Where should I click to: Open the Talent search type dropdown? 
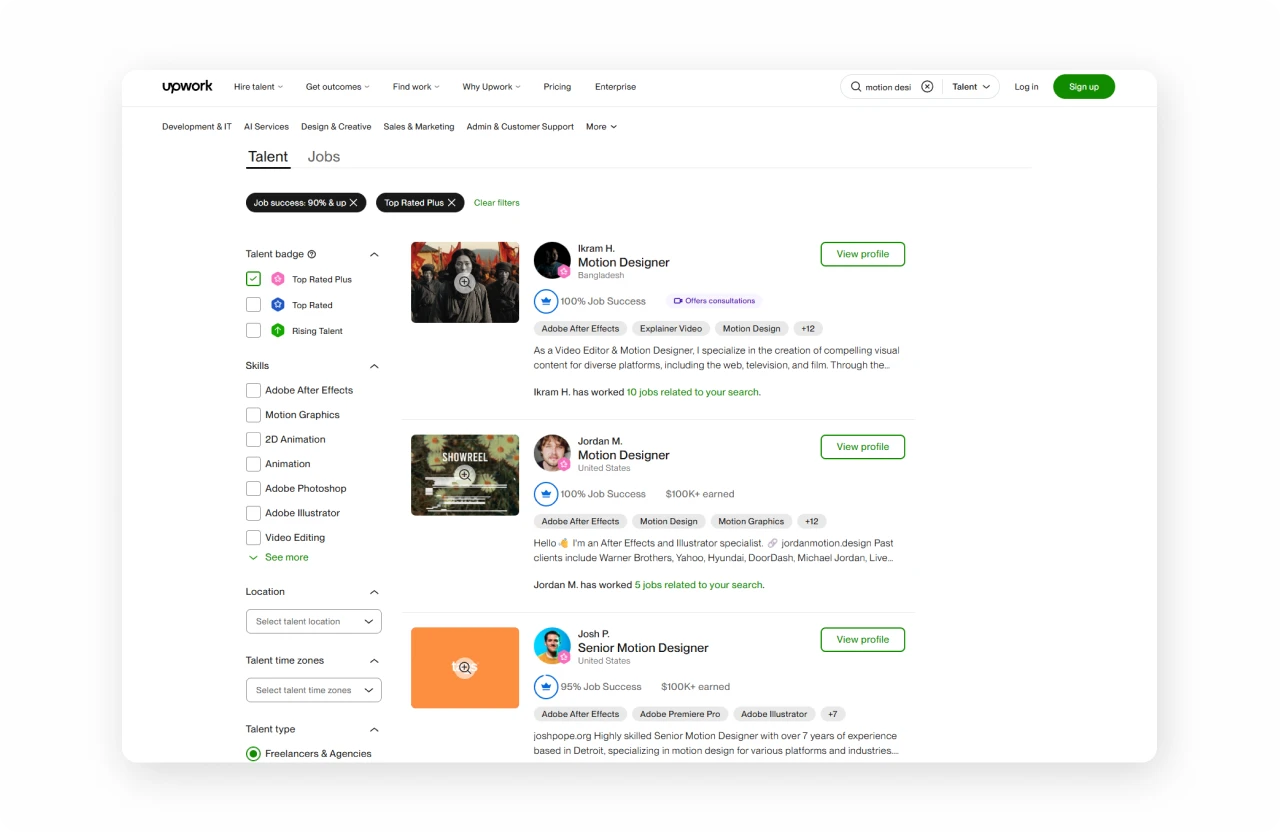(x=971, y=87)
